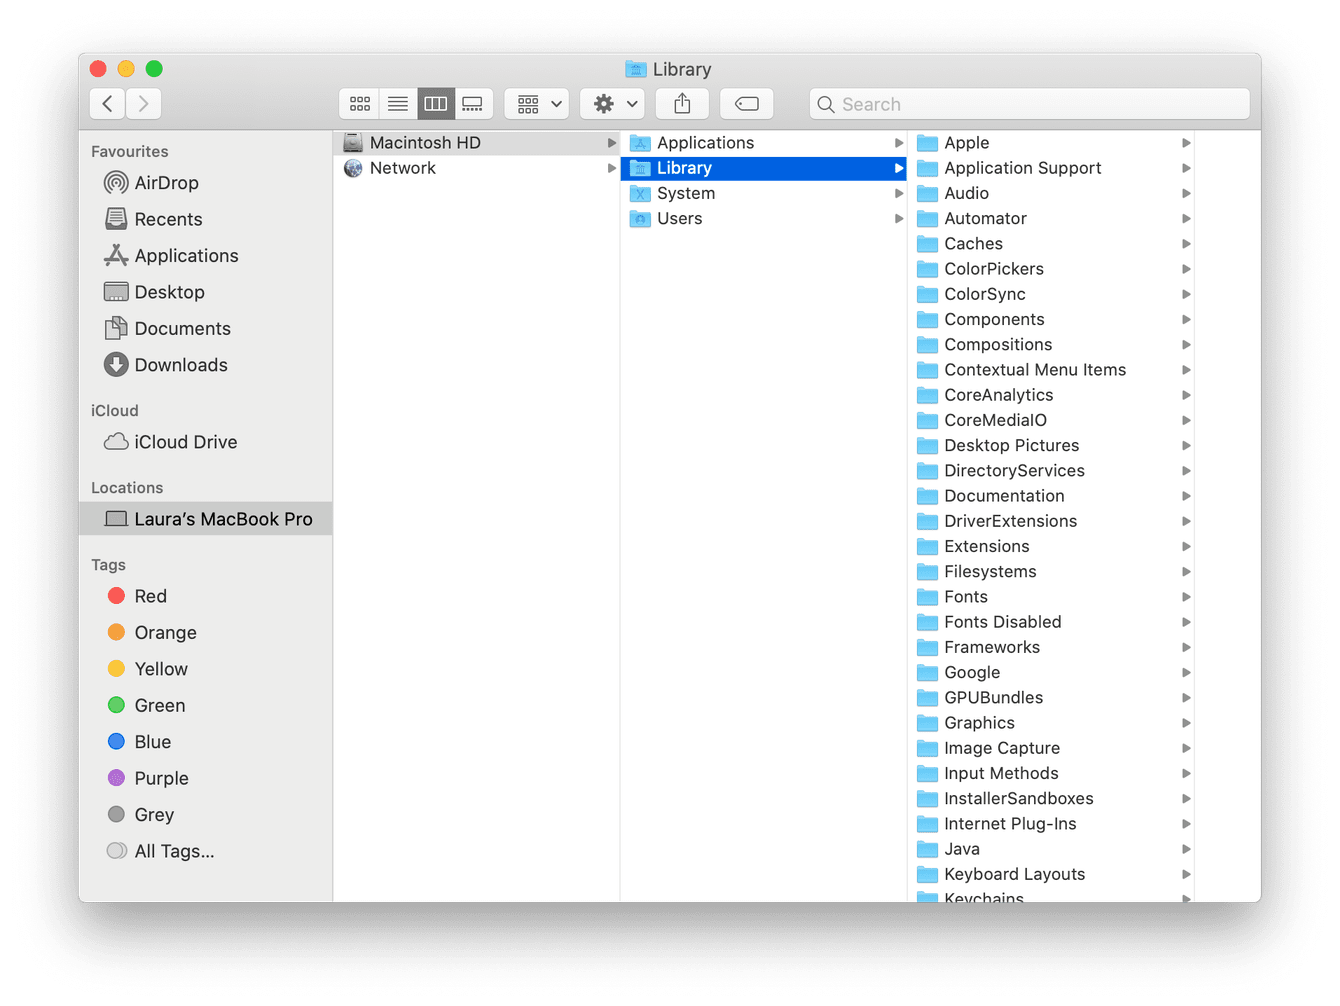Select the Red tag color swatch
The height and width of the screenshot is (1006, 1340).
(115, 595)
